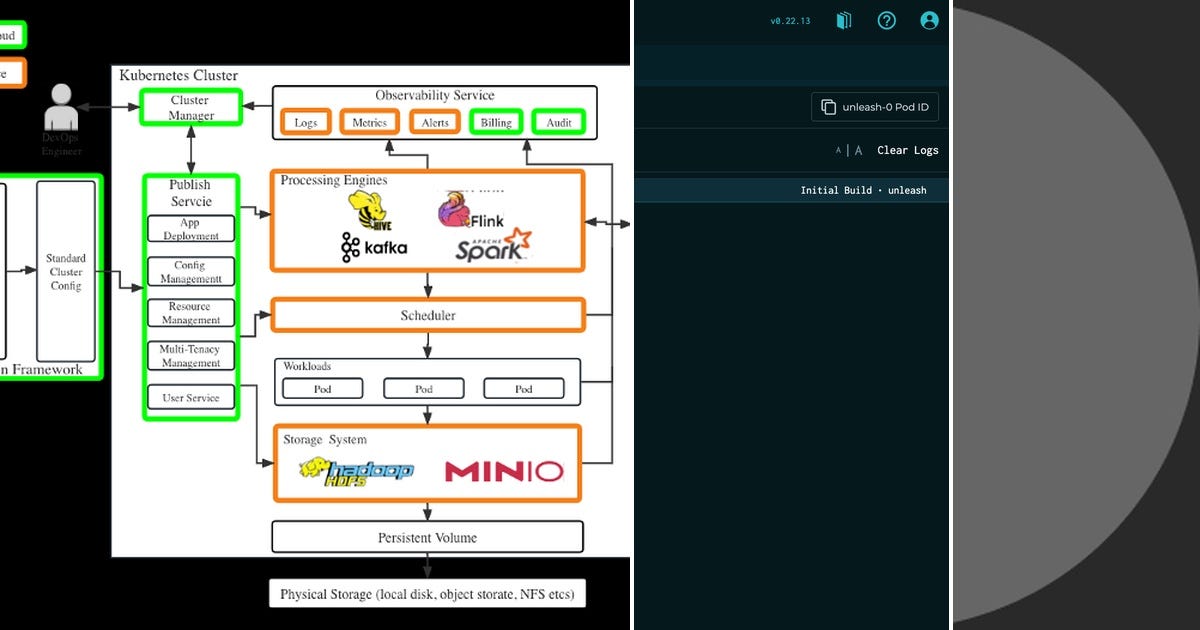Viewport: 1200px width, 630px height.
Task: Click the Publish Servcie heading
Action: (x=190, y=192)
